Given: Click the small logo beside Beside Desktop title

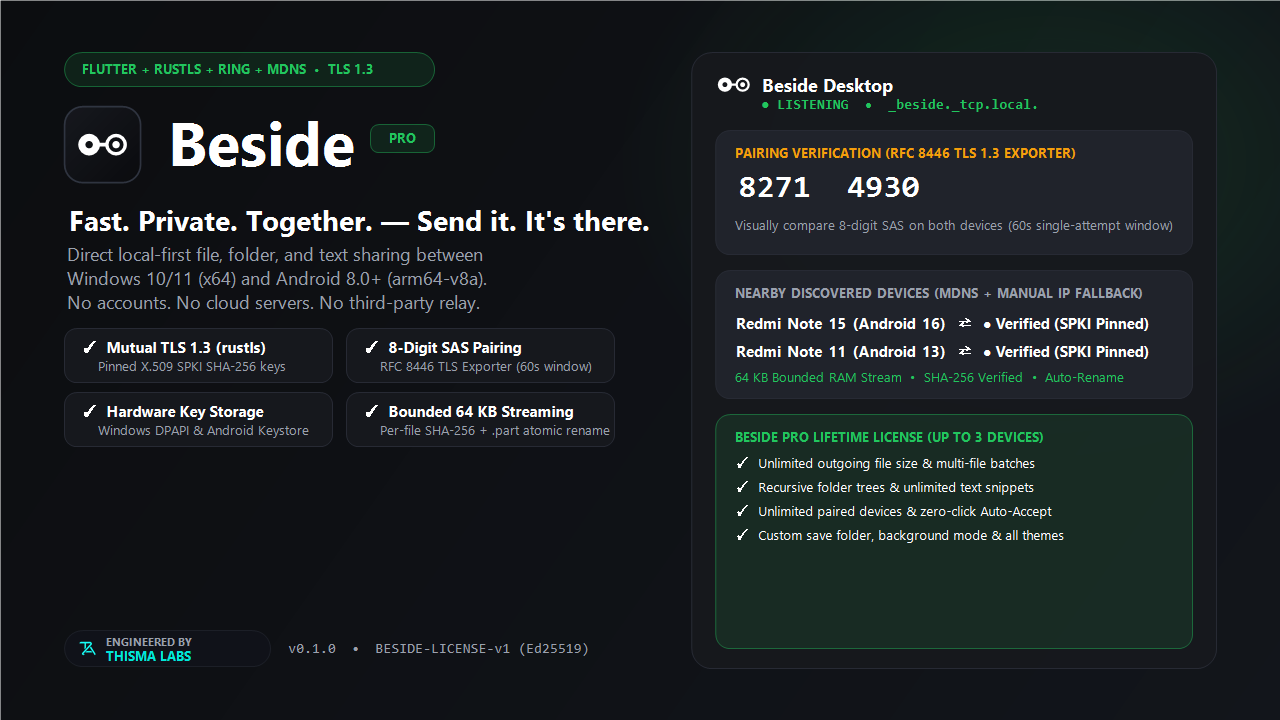Looking at the screenshot, I should click(734, 85).
